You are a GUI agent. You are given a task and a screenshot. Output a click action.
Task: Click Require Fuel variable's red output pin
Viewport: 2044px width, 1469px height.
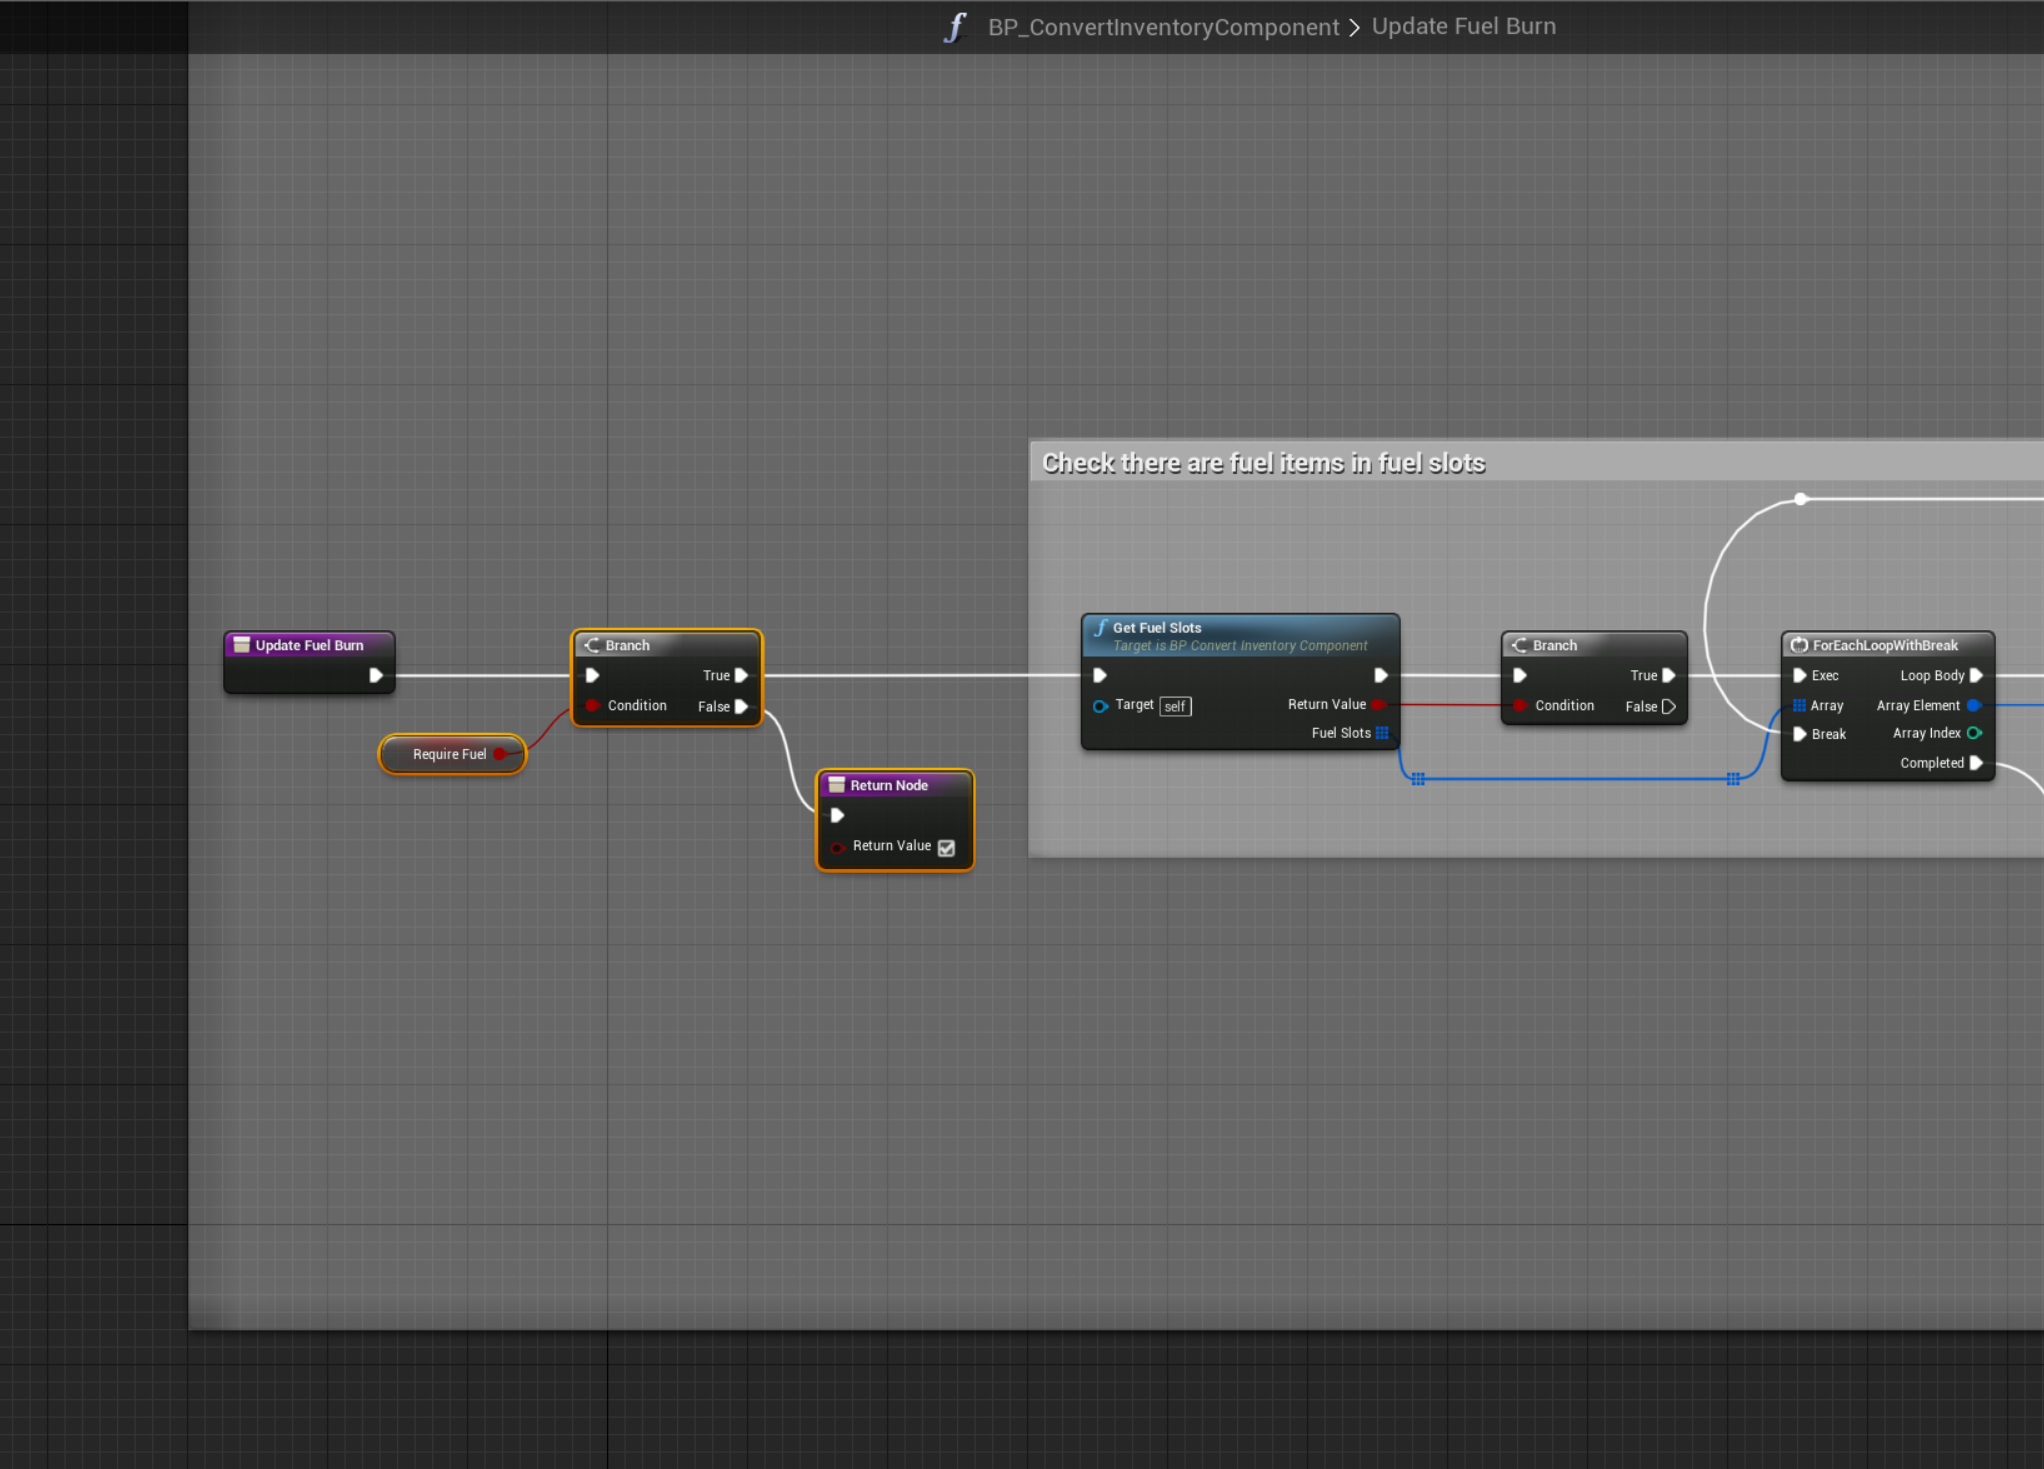pyautogui.click(x=500, y=754)
